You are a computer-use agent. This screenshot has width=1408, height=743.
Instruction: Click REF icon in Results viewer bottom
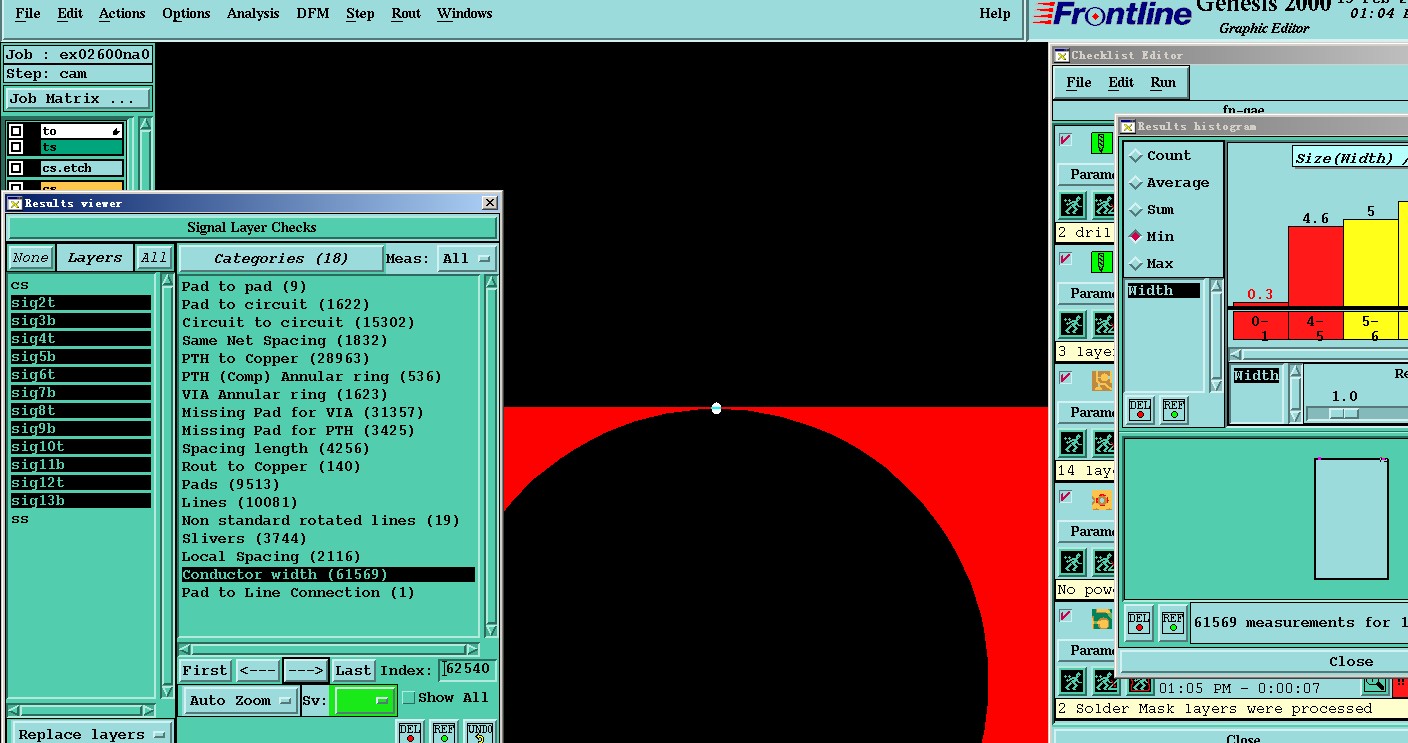click(444, 732)
